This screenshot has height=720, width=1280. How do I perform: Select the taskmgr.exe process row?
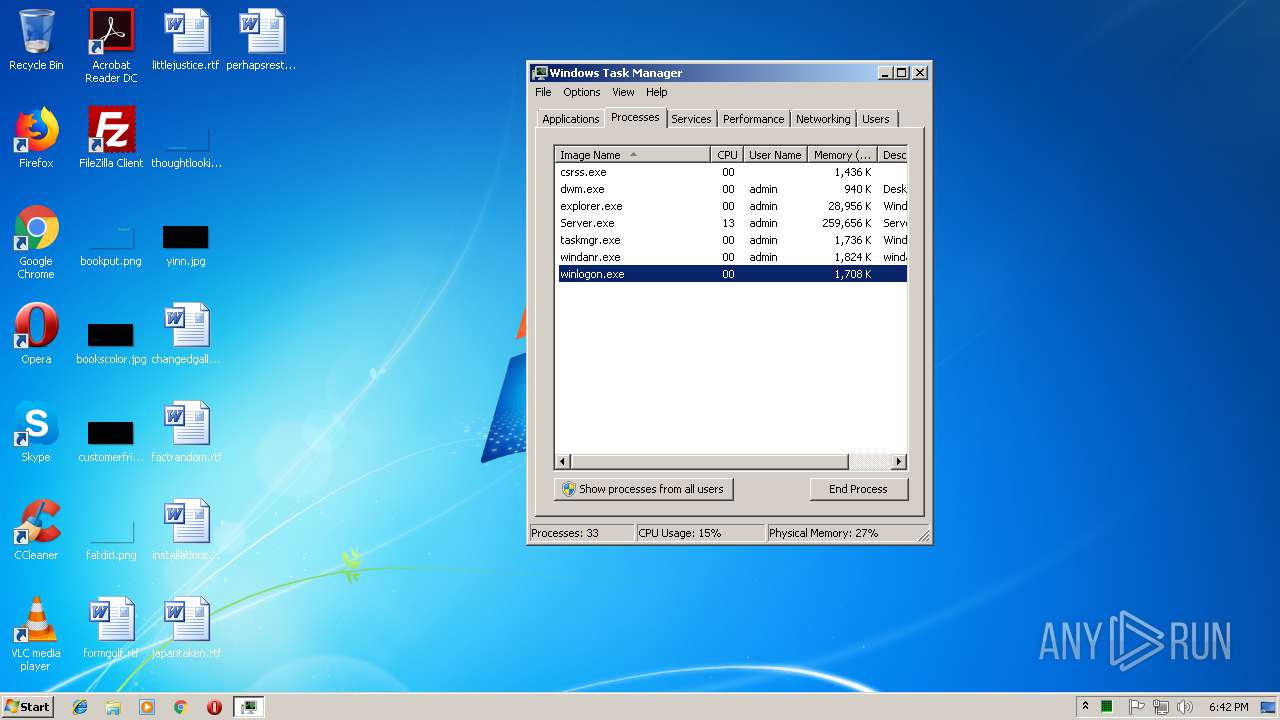pyautogui.click(x=732, y=240)
